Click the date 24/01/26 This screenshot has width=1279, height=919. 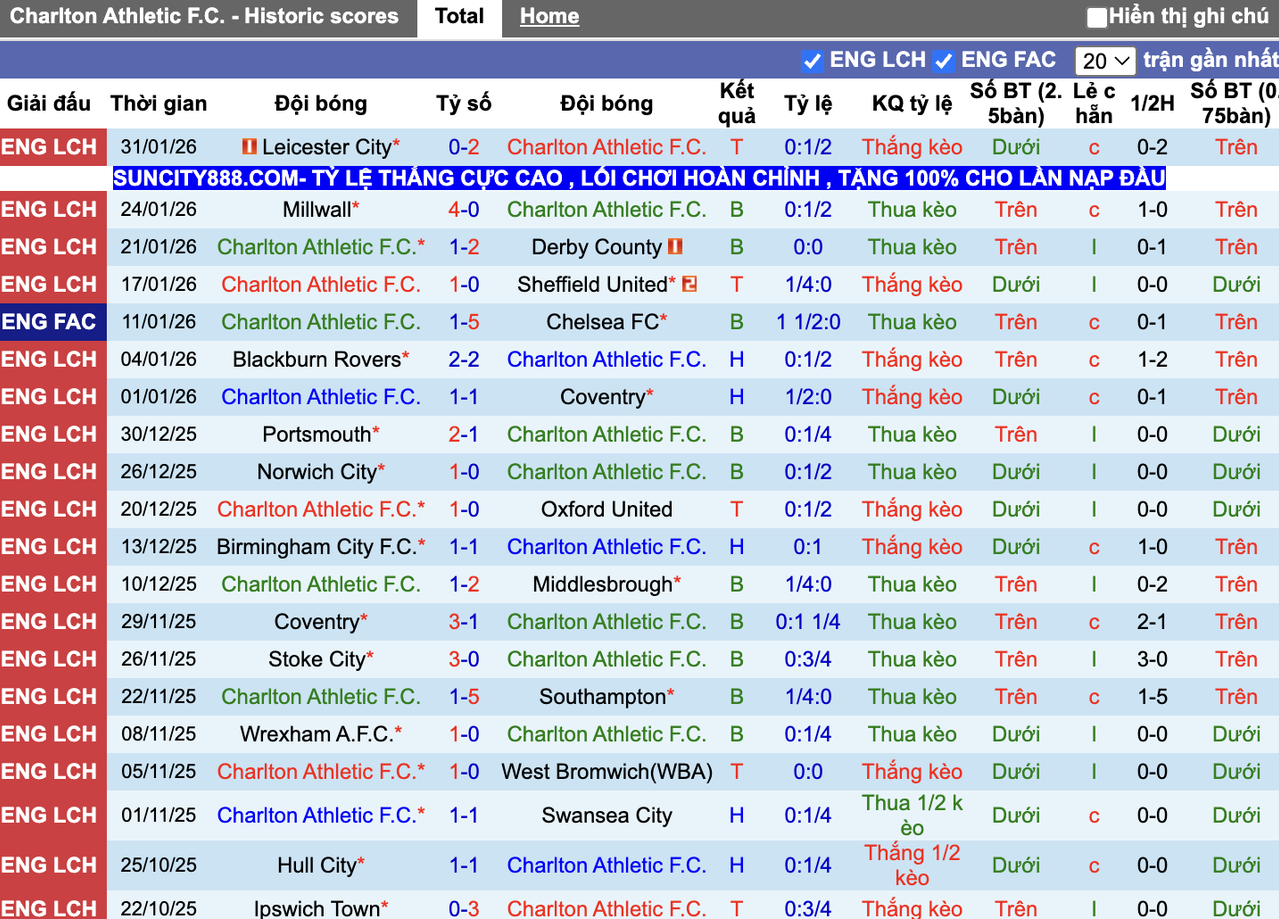[x=159, y=210]
